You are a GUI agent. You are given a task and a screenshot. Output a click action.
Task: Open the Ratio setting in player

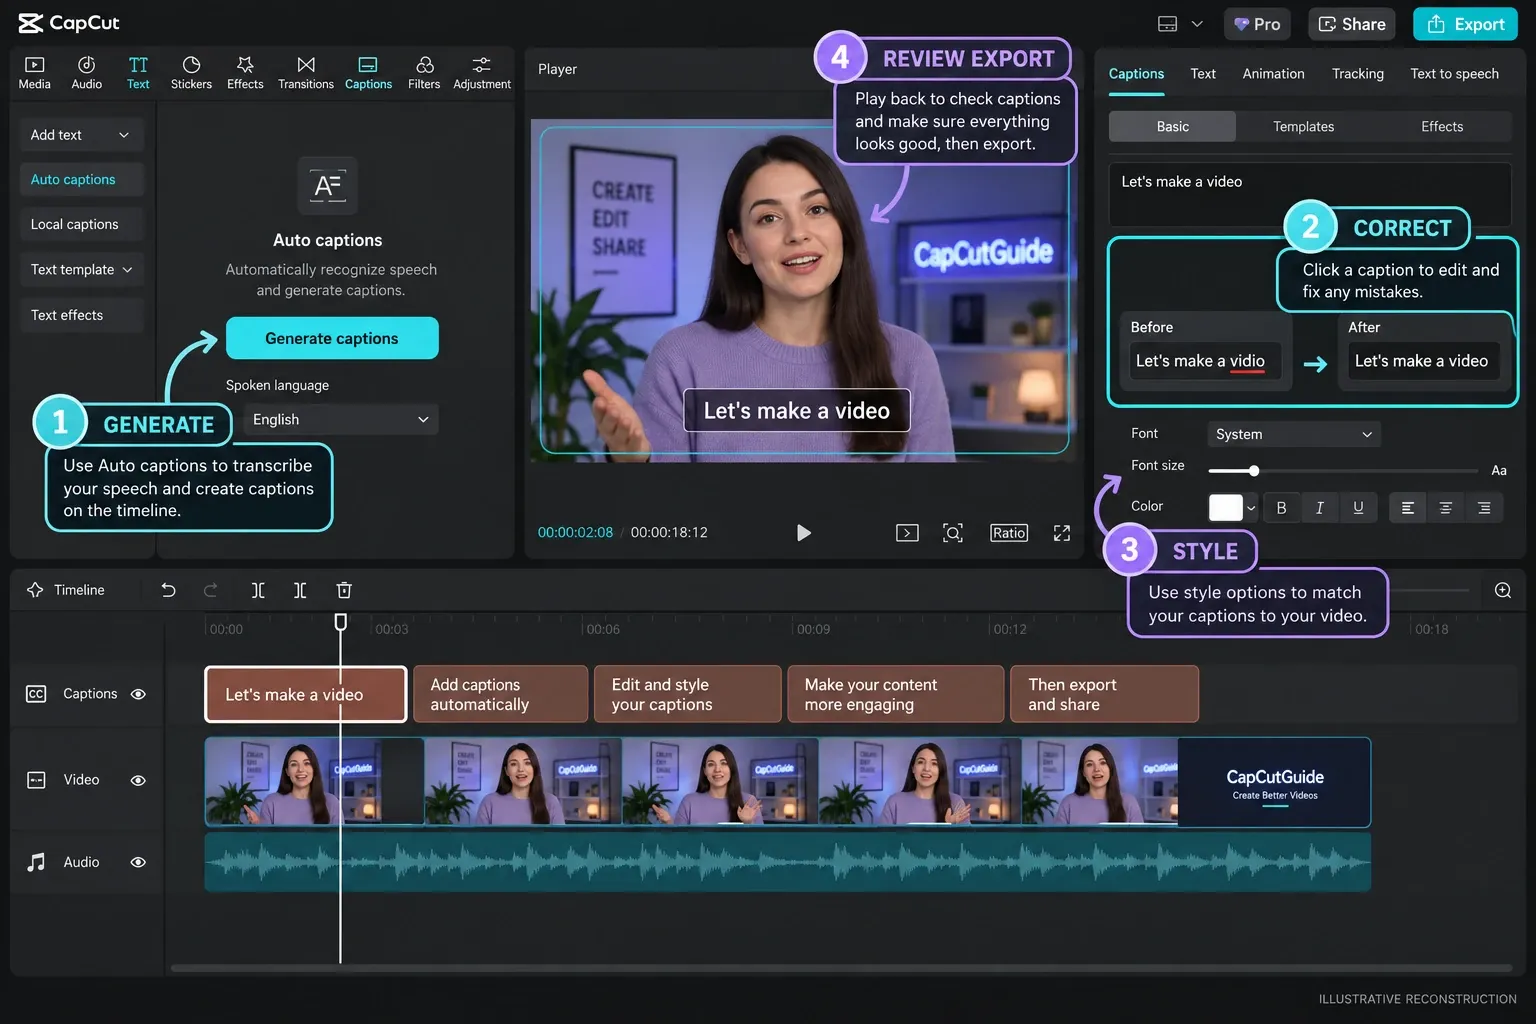click(x=1009, y=533)
